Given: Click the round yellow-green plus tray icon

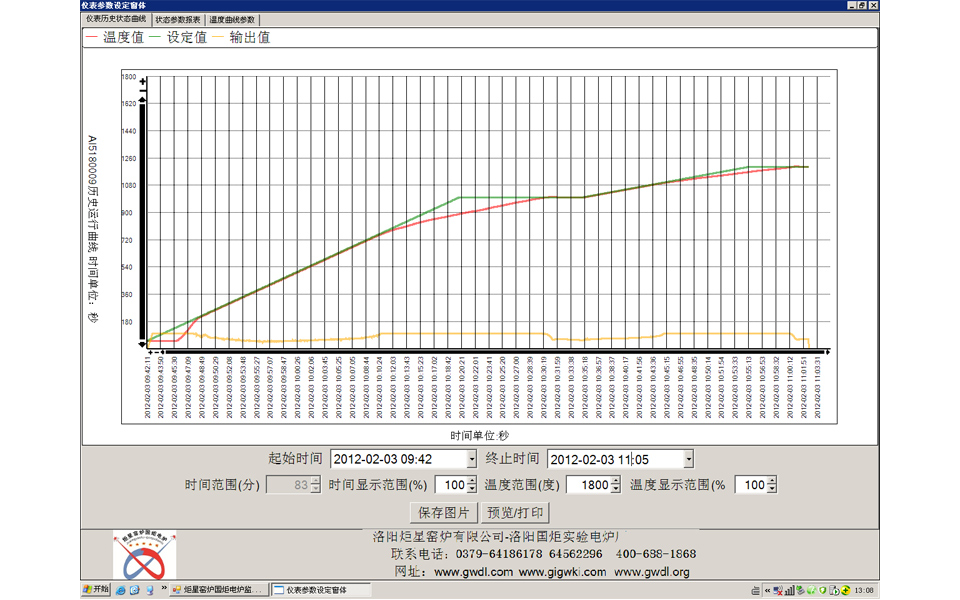Looking at the screenshot, I should [x=845, y=590].
